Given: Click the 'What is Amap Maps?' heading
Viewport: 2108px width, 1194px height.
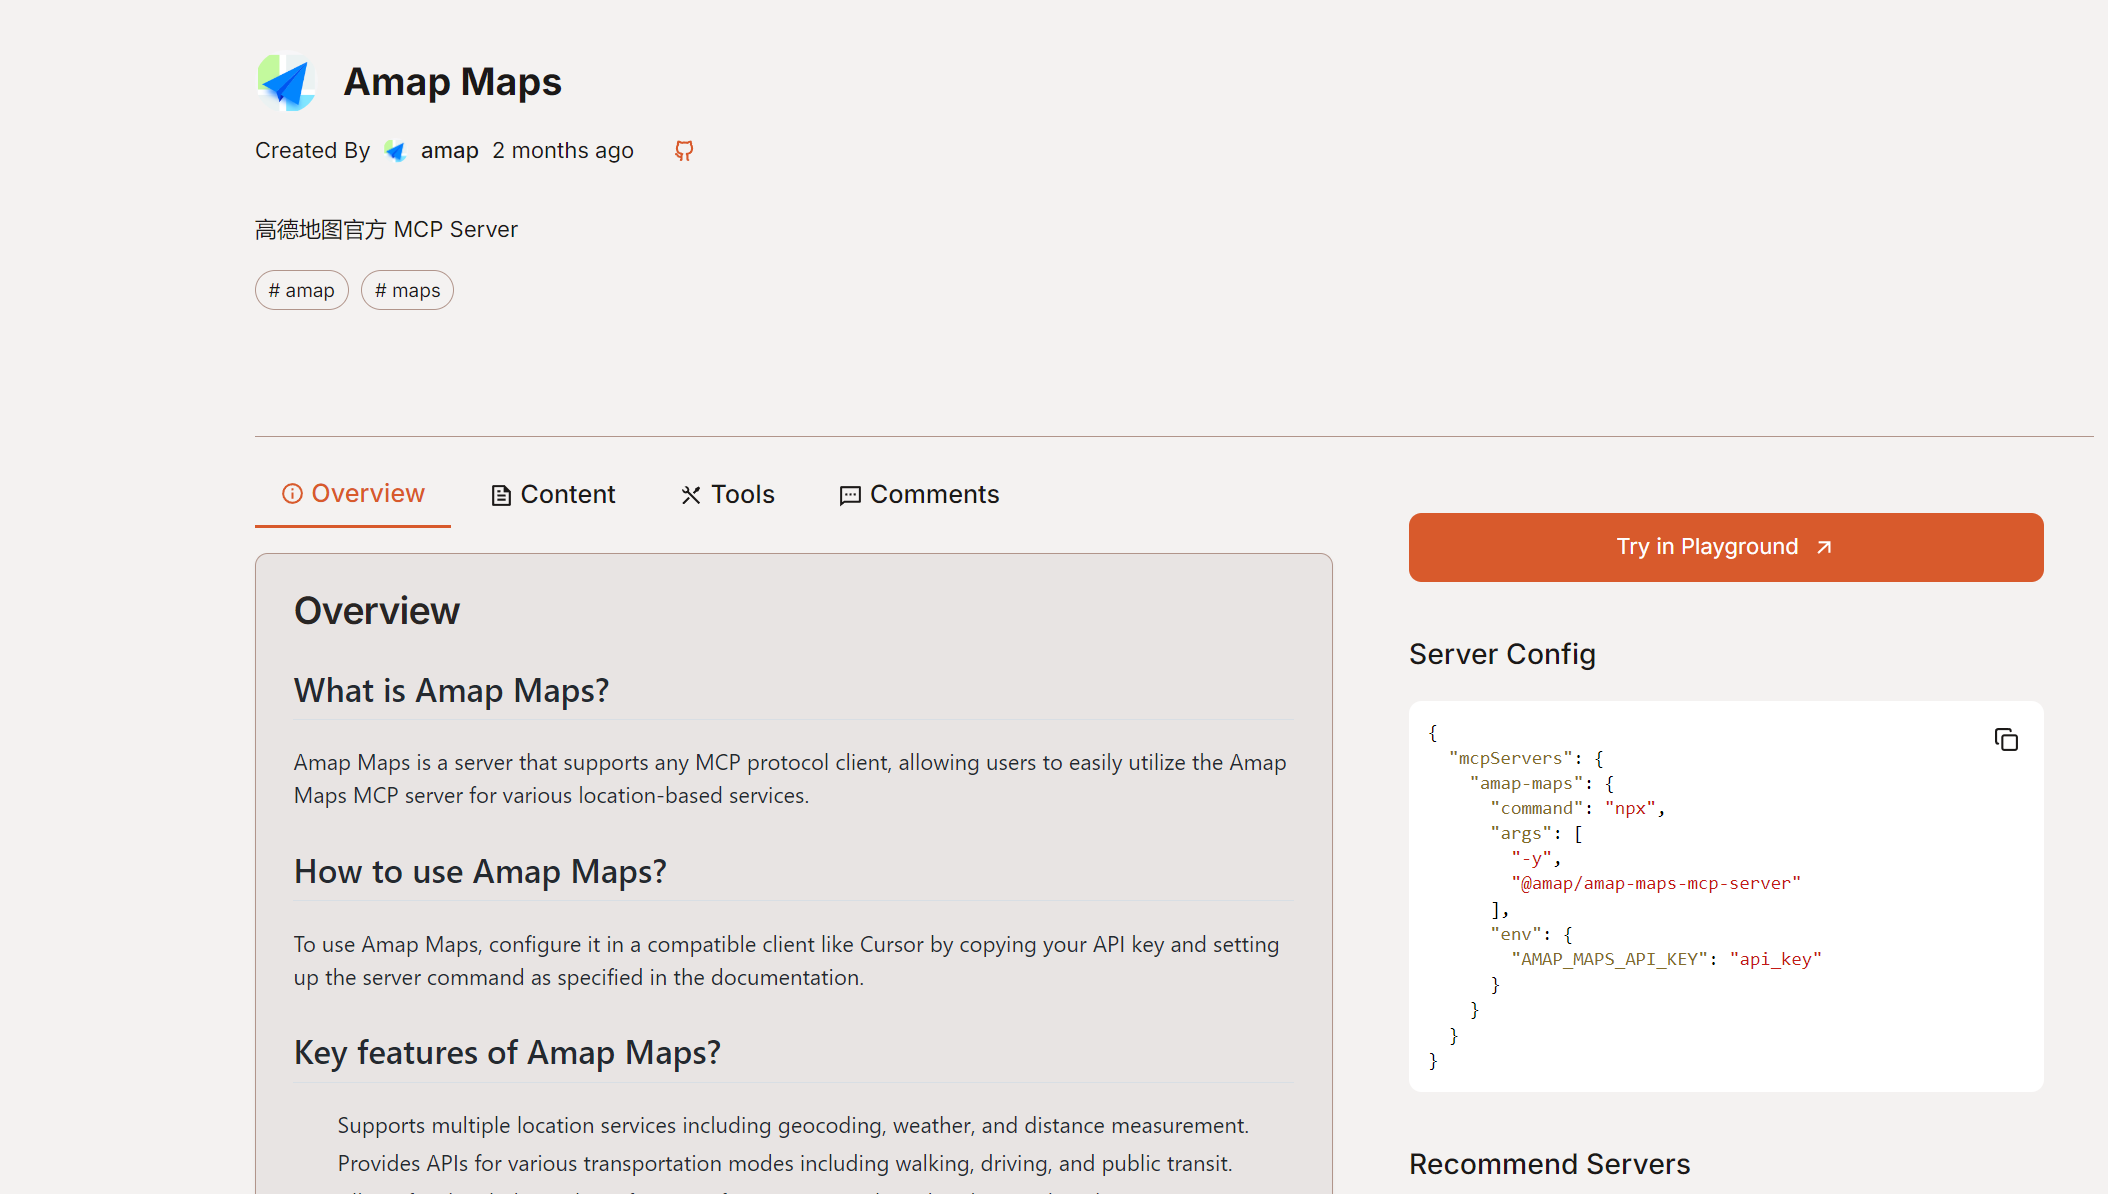Looking at the screenshot, I should tap(451, 691).
